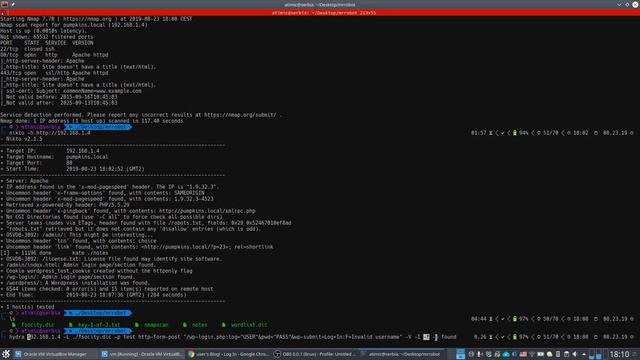This screenshot has width=640, height=360.
Task: Open the volume speaker tray icon
Action: (575, 354)
